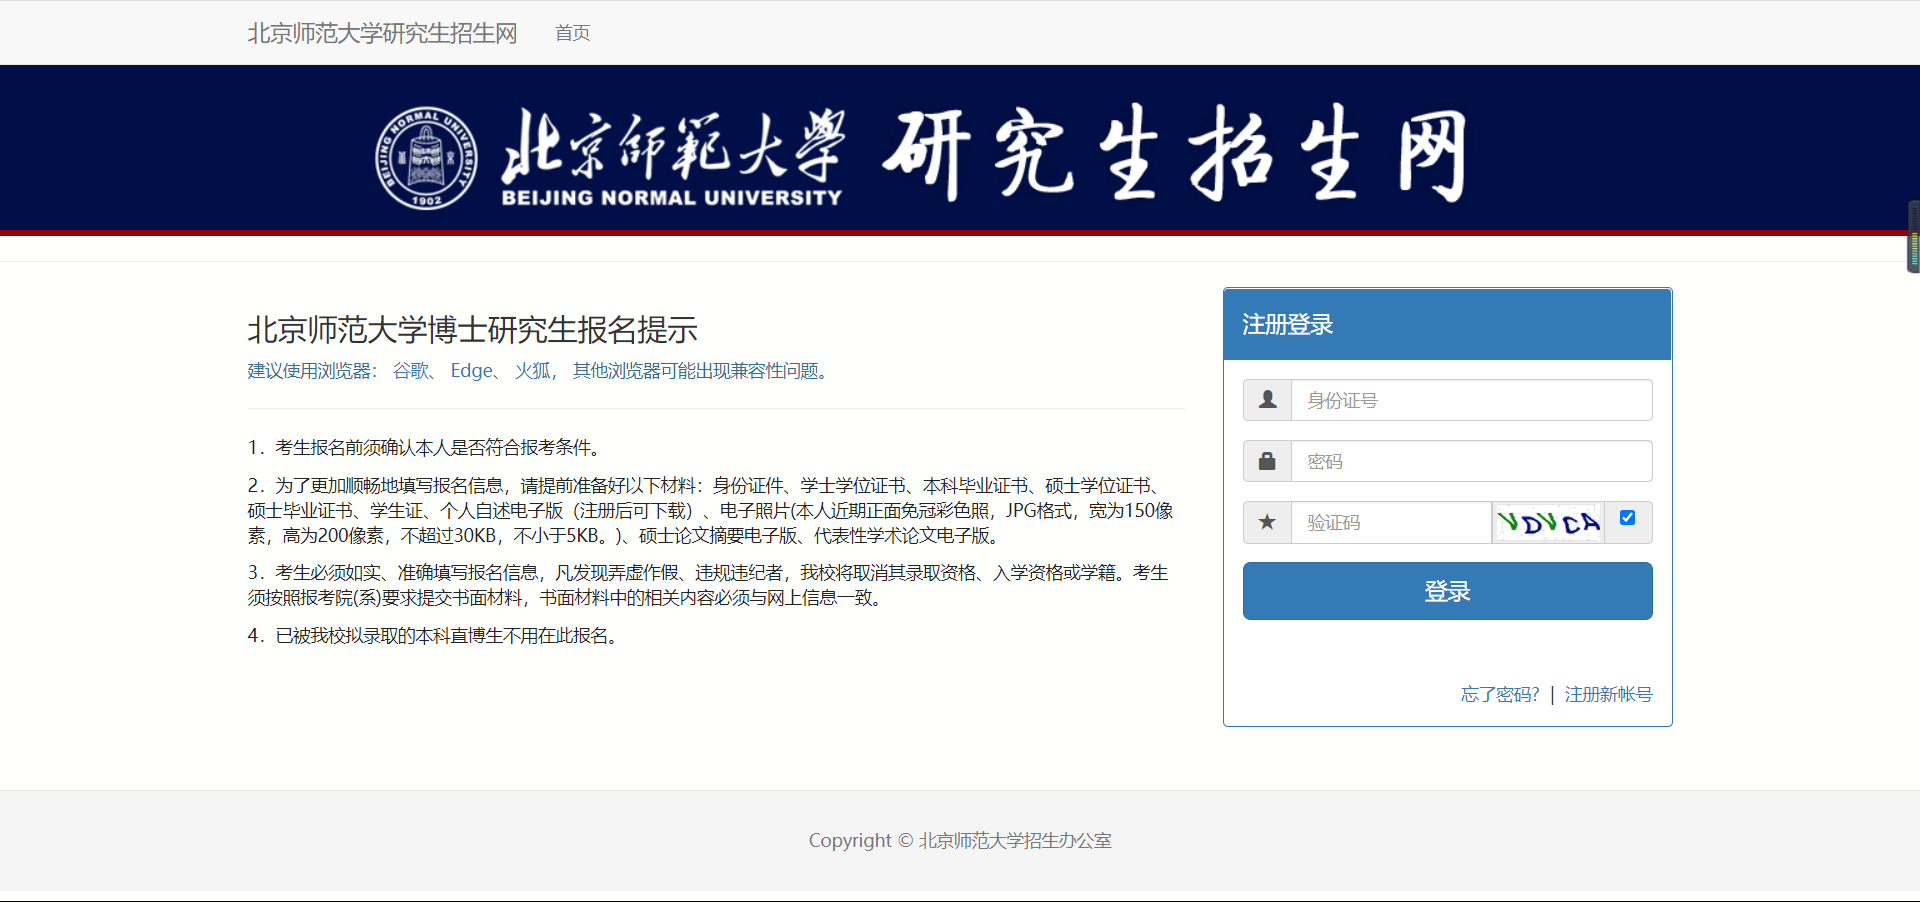Click the Copyright 北京师范大学招生办公室 footer text
This screenshot has height=902, width=1920.
(960, 841)
